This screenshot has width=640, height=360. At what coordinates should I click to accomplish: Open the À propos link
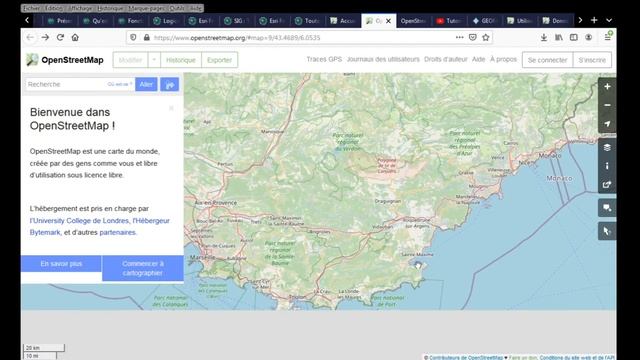point(503,59)
